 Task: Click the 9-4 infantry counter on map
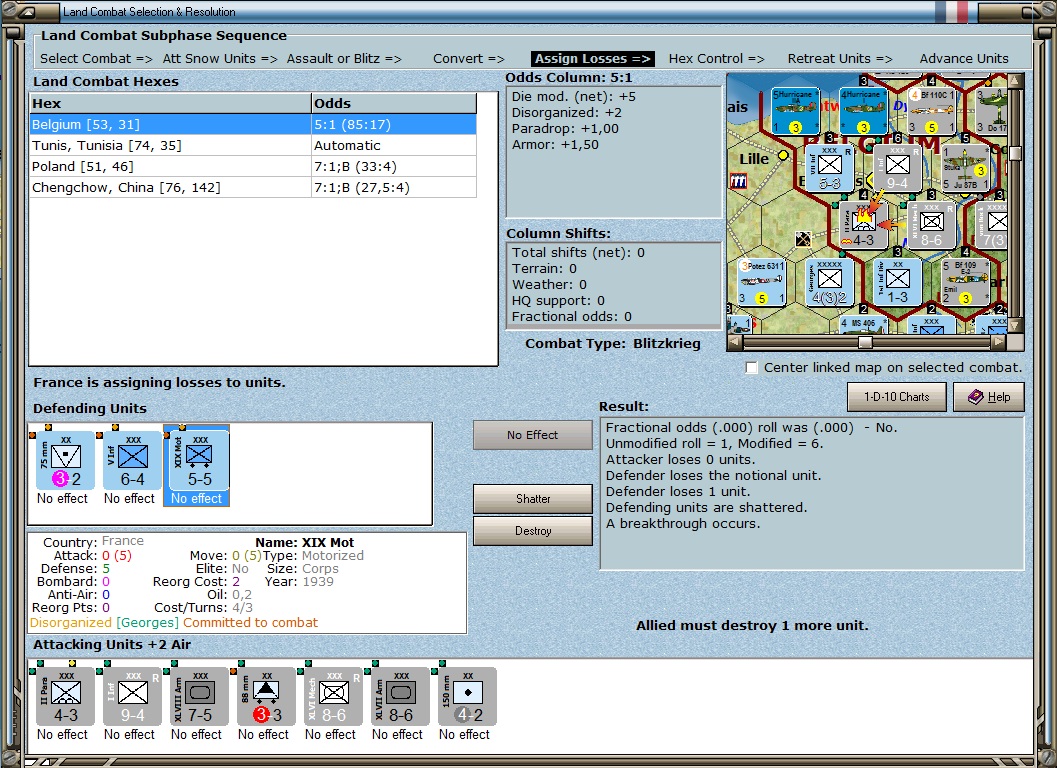point(897,168)
